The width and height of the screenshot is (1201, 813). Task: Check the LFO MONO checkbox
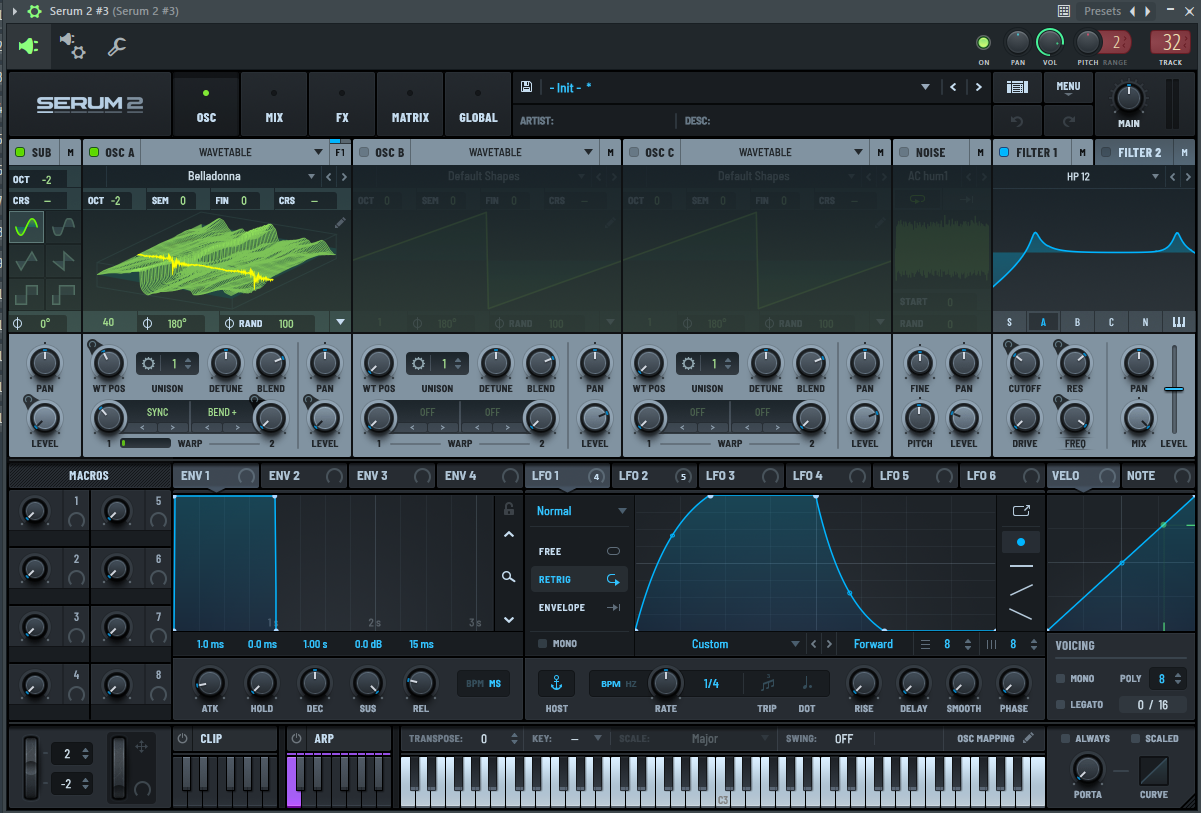[543, 643]
